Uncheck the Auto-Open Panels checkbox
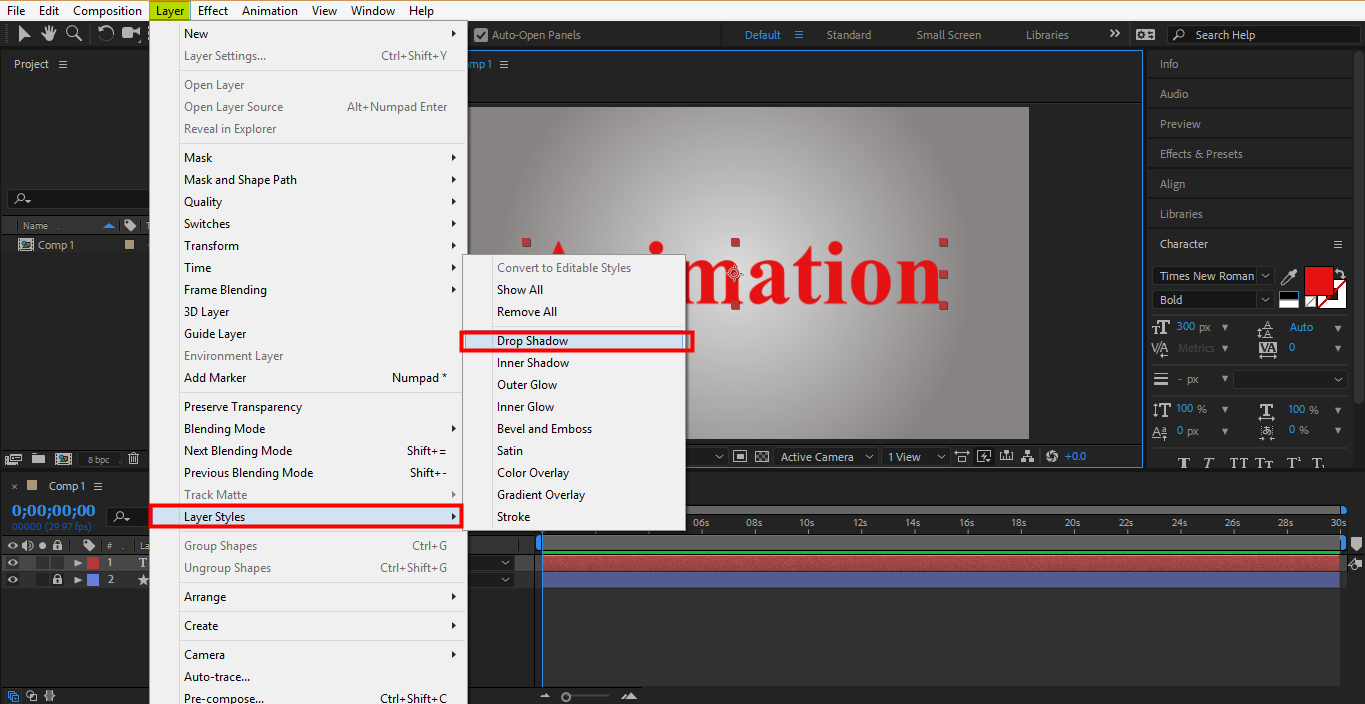The image size is (1365, 704). (481, 35)
